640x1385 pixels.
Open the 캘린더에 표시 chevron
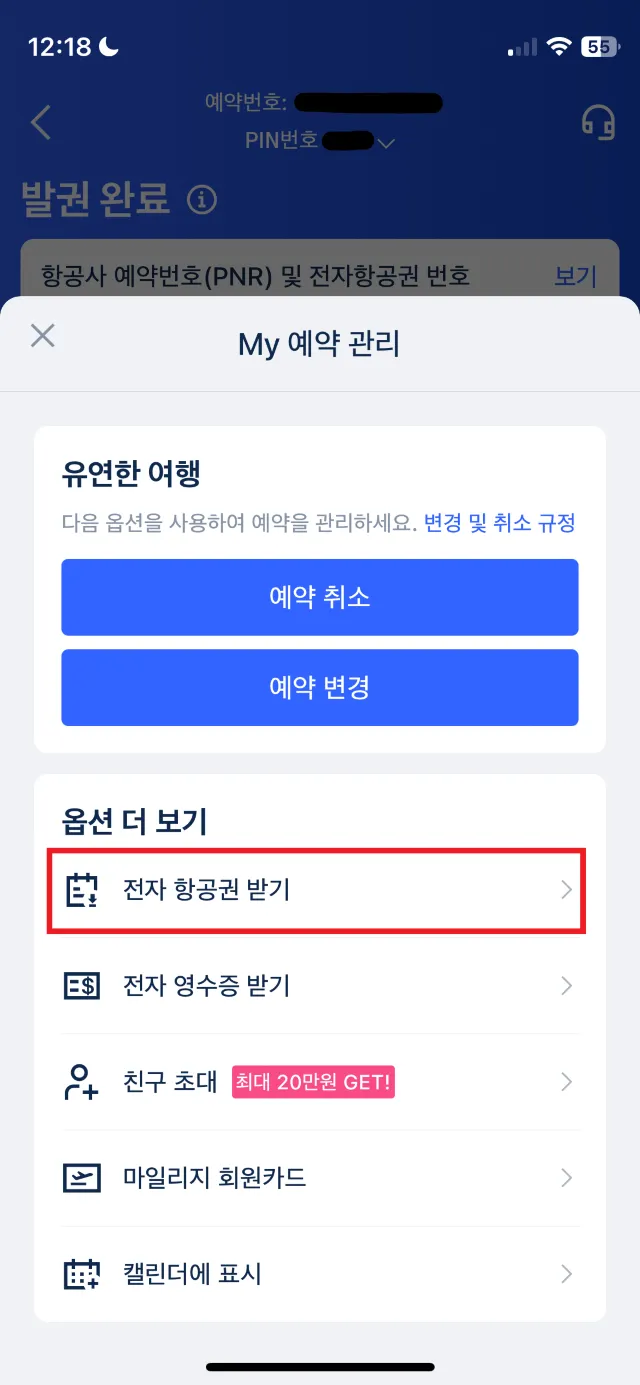point(566,1274)
